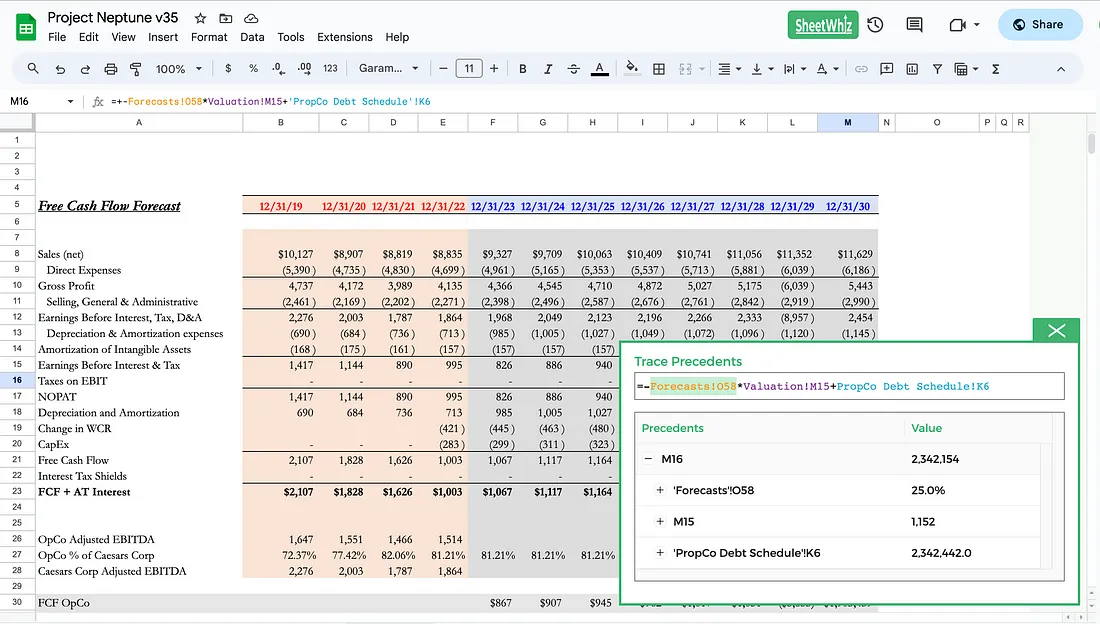Viewport: 1100px width, 624px height.
Task: Click the Create a filter icon
Action: tap(937, 69)
